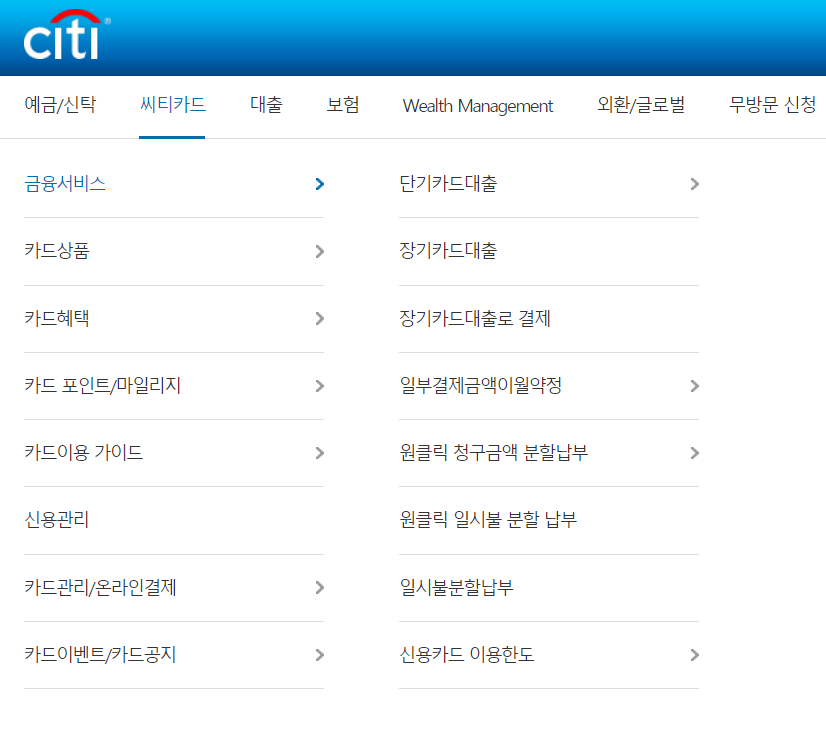Viewport: 826px width, 731px height.
Task: Open 장기카드대출로 결제 link
Action: (475, 318)
